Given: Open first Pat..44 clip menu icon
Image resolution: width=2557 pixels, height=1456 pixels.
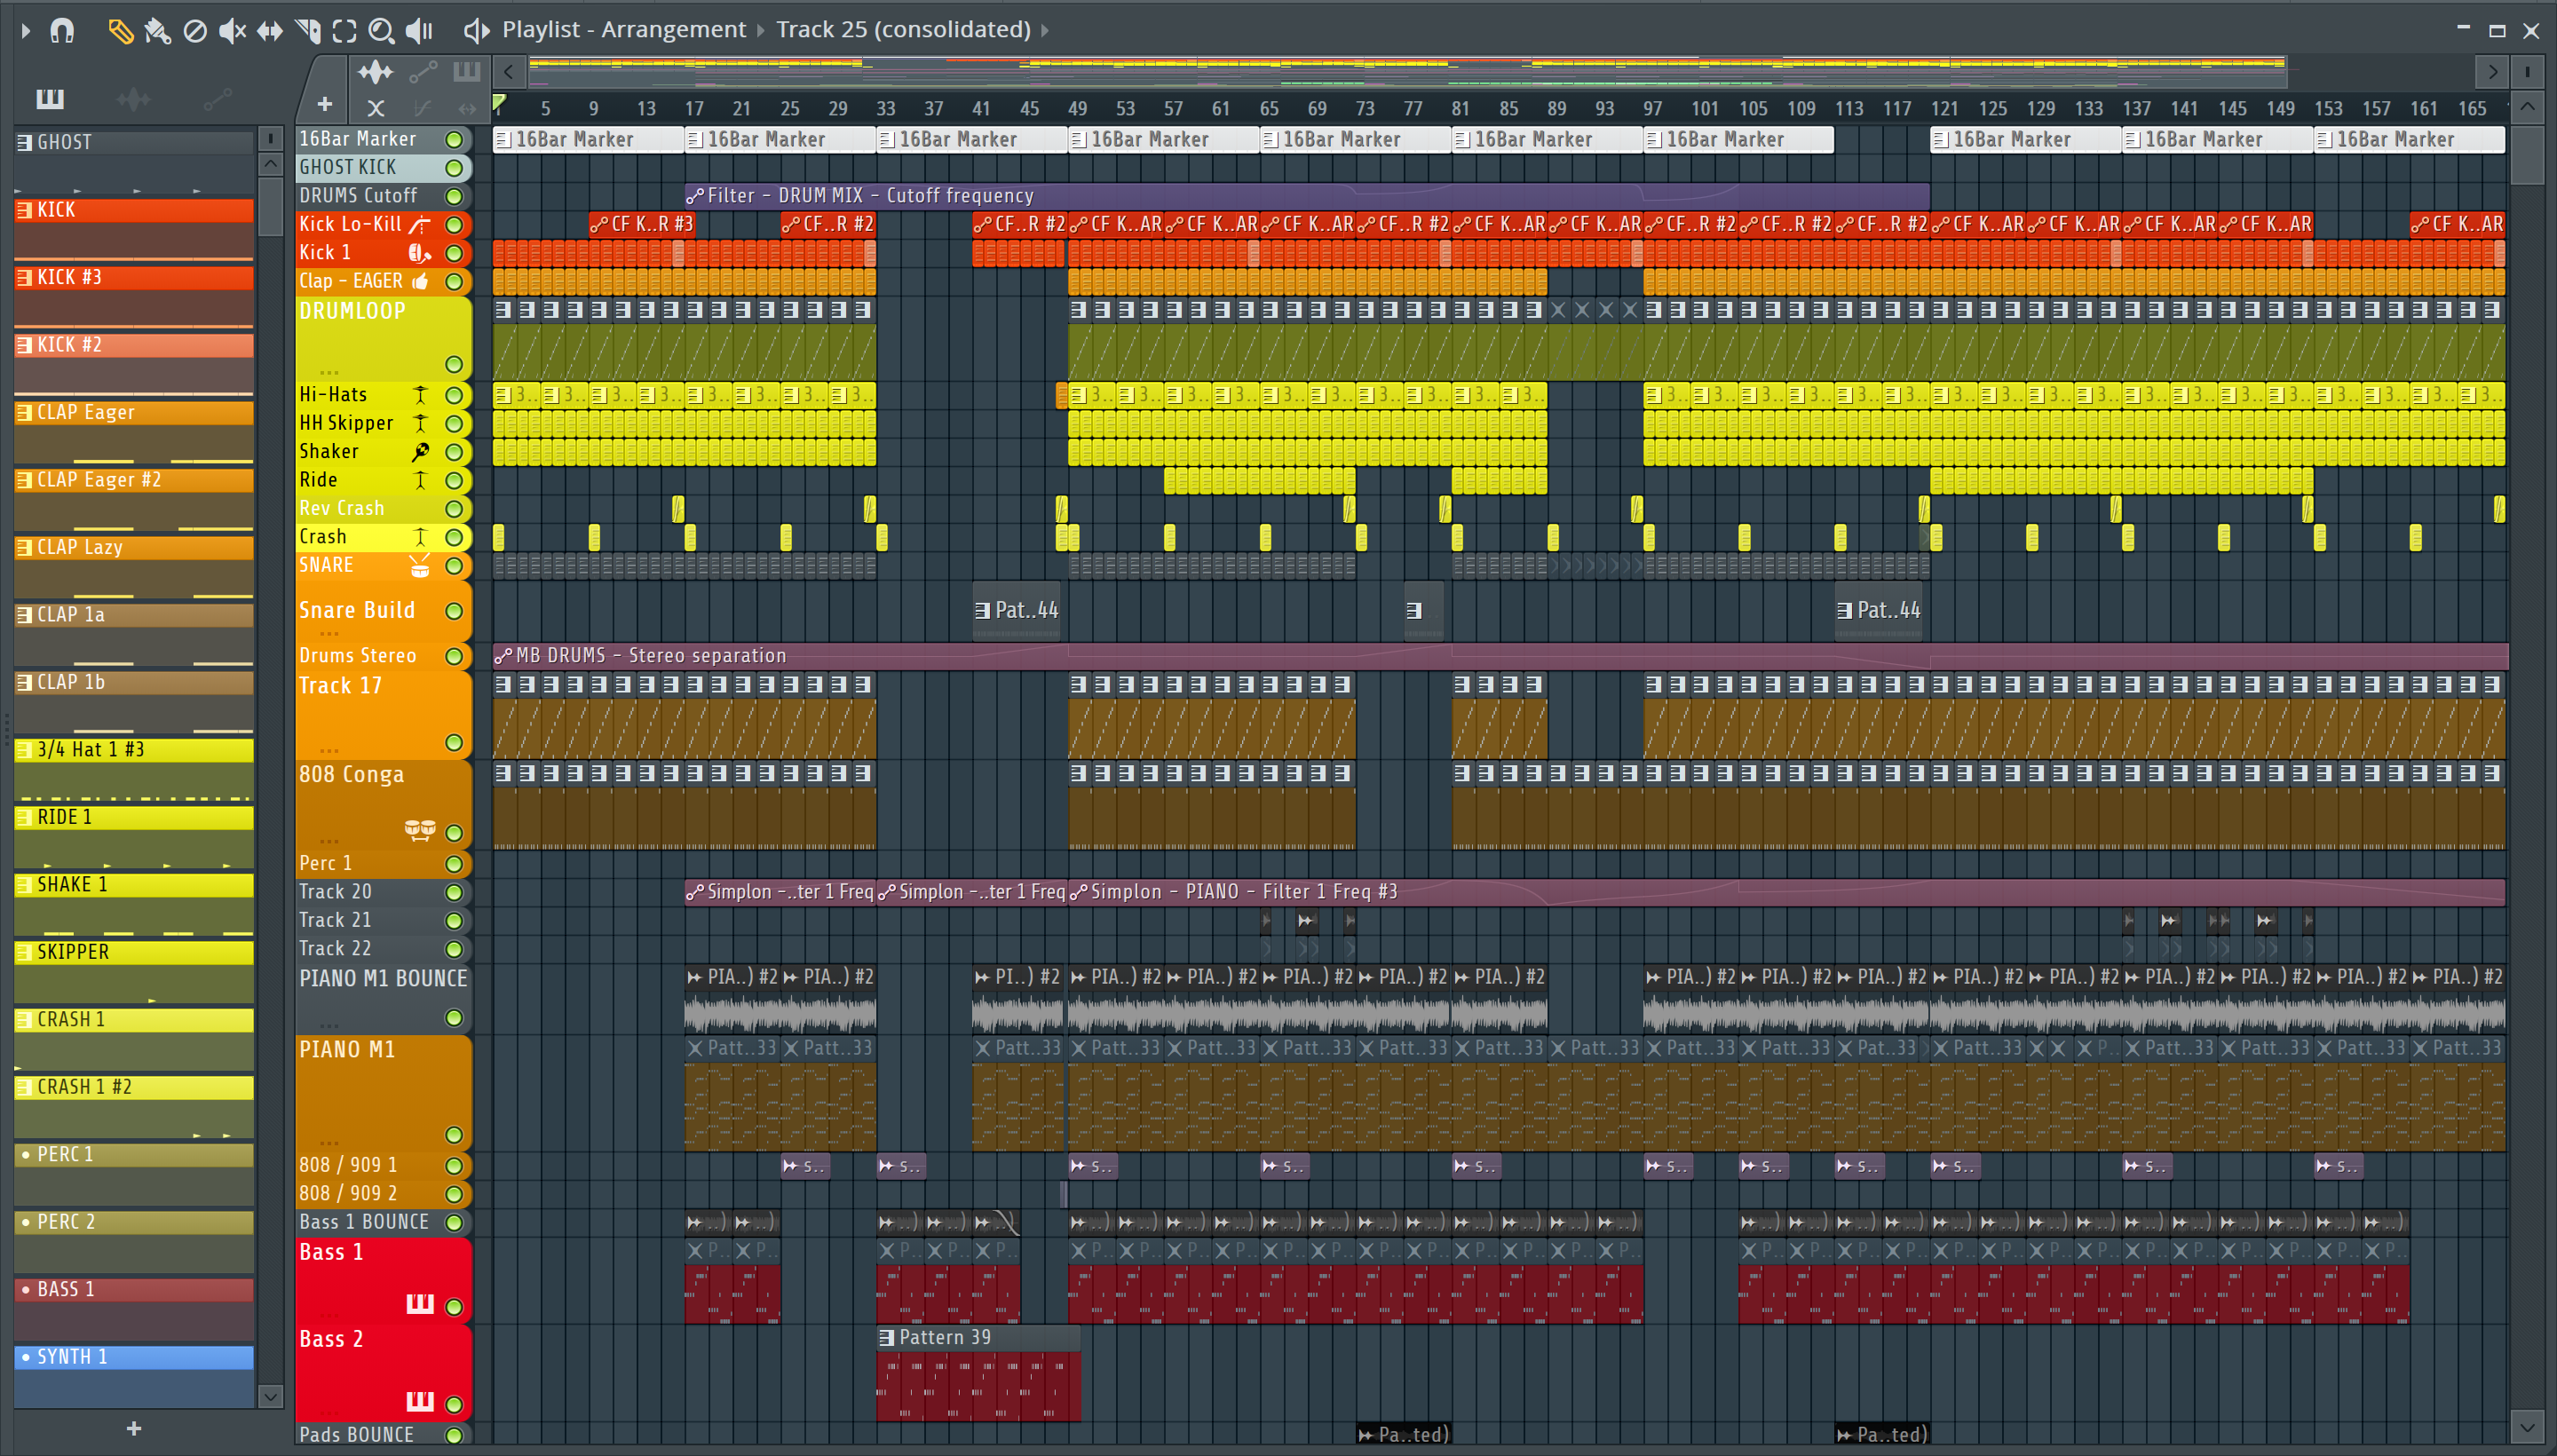Looking at the screenshot, I should click(983, 611).
